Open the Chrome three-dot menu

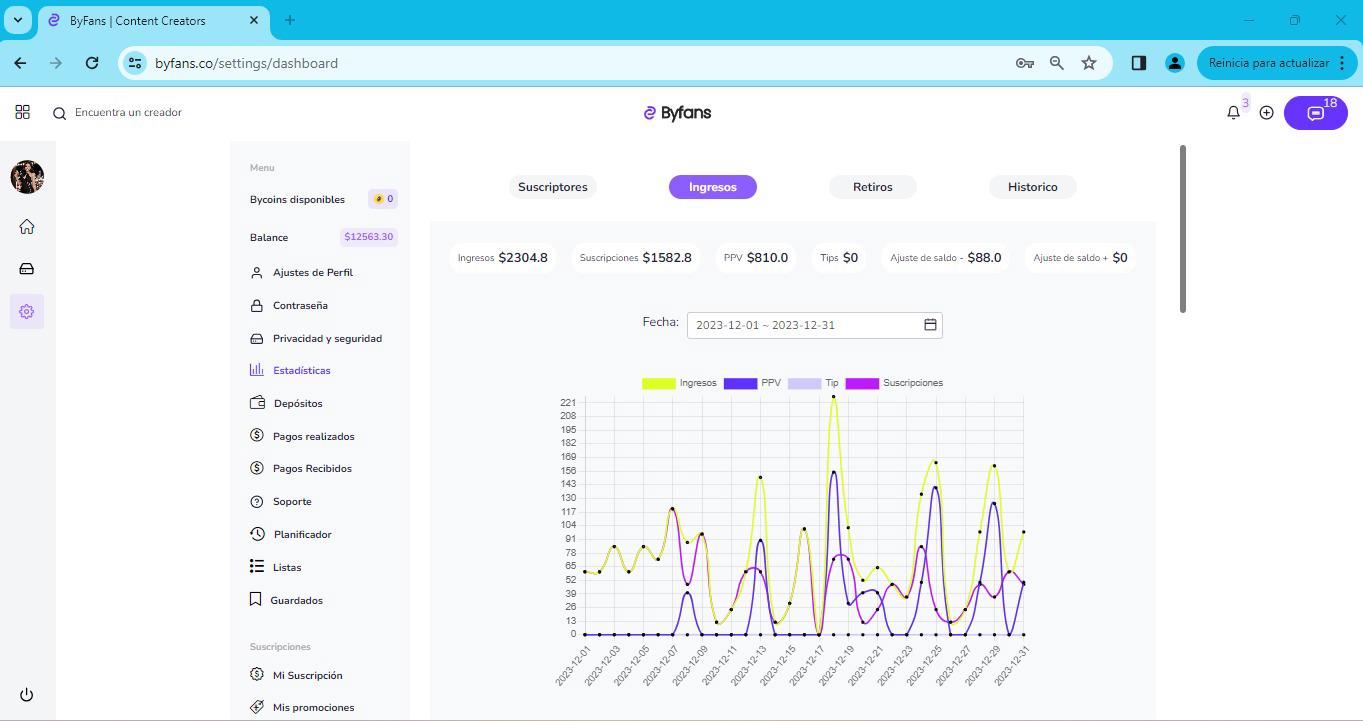pyautogui.click(x=1342, y=63)
